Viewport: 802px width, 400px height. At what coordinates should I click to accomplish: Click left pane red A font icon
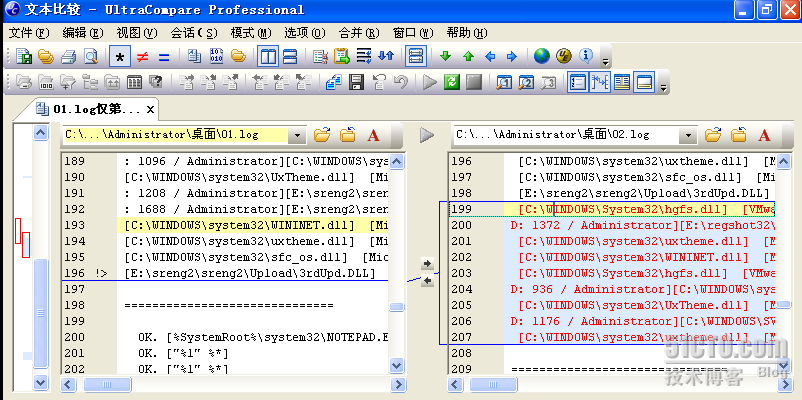(x=373, y=135)
